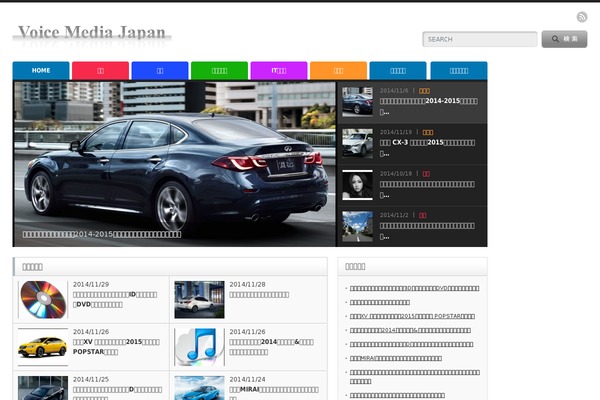Image resolution: width=600 pixels, height=400 pixels.
Task: Open the last navigation tab on the right end
Action: click(459, 70)
